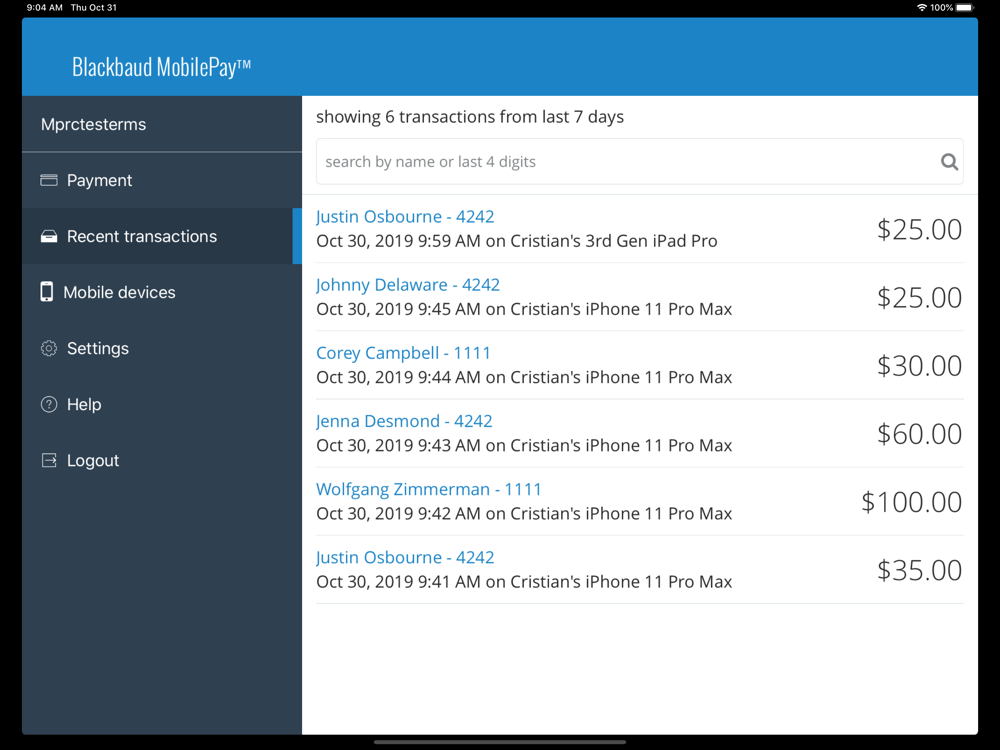Click the gear icon beside Settings

tap(49, 348)
